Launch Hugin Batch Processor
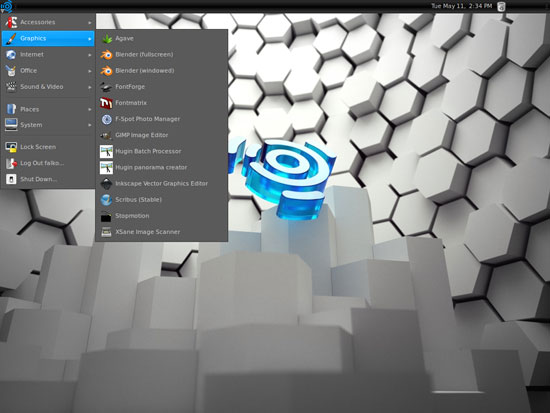 pyautogui.click(x=162, y=151)
